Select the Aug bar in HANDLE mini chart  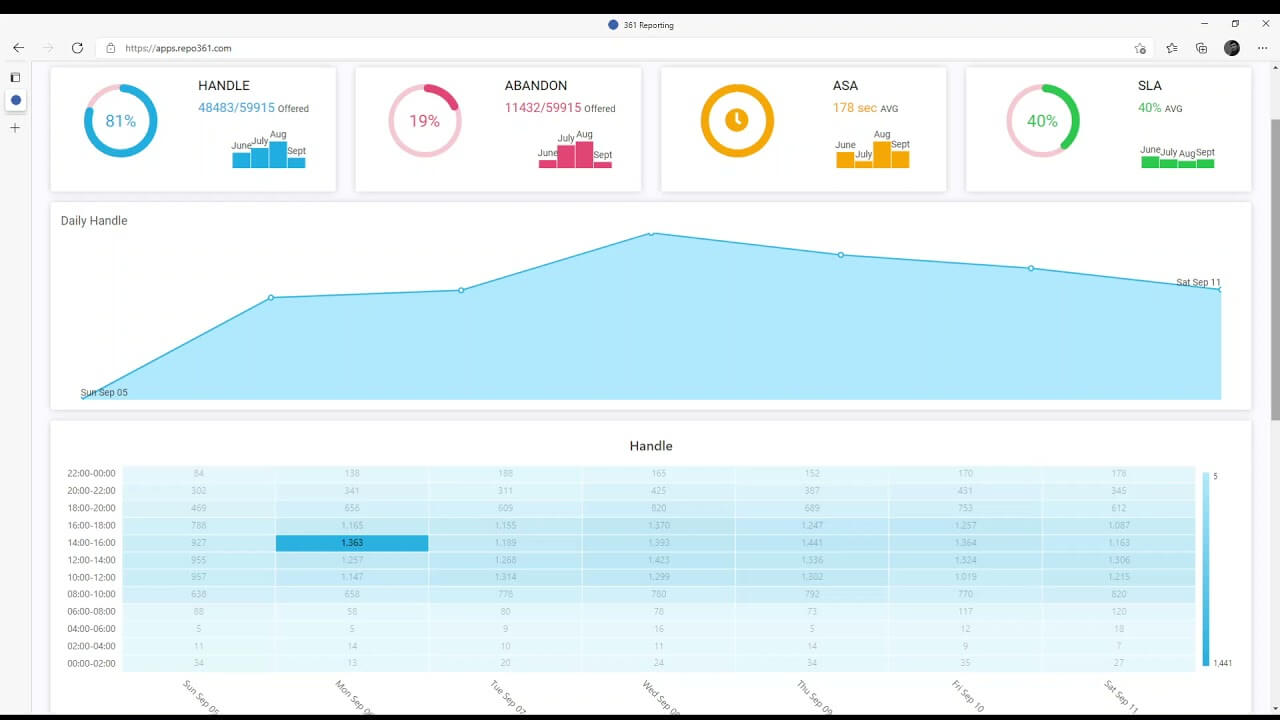tap(278, 154)
